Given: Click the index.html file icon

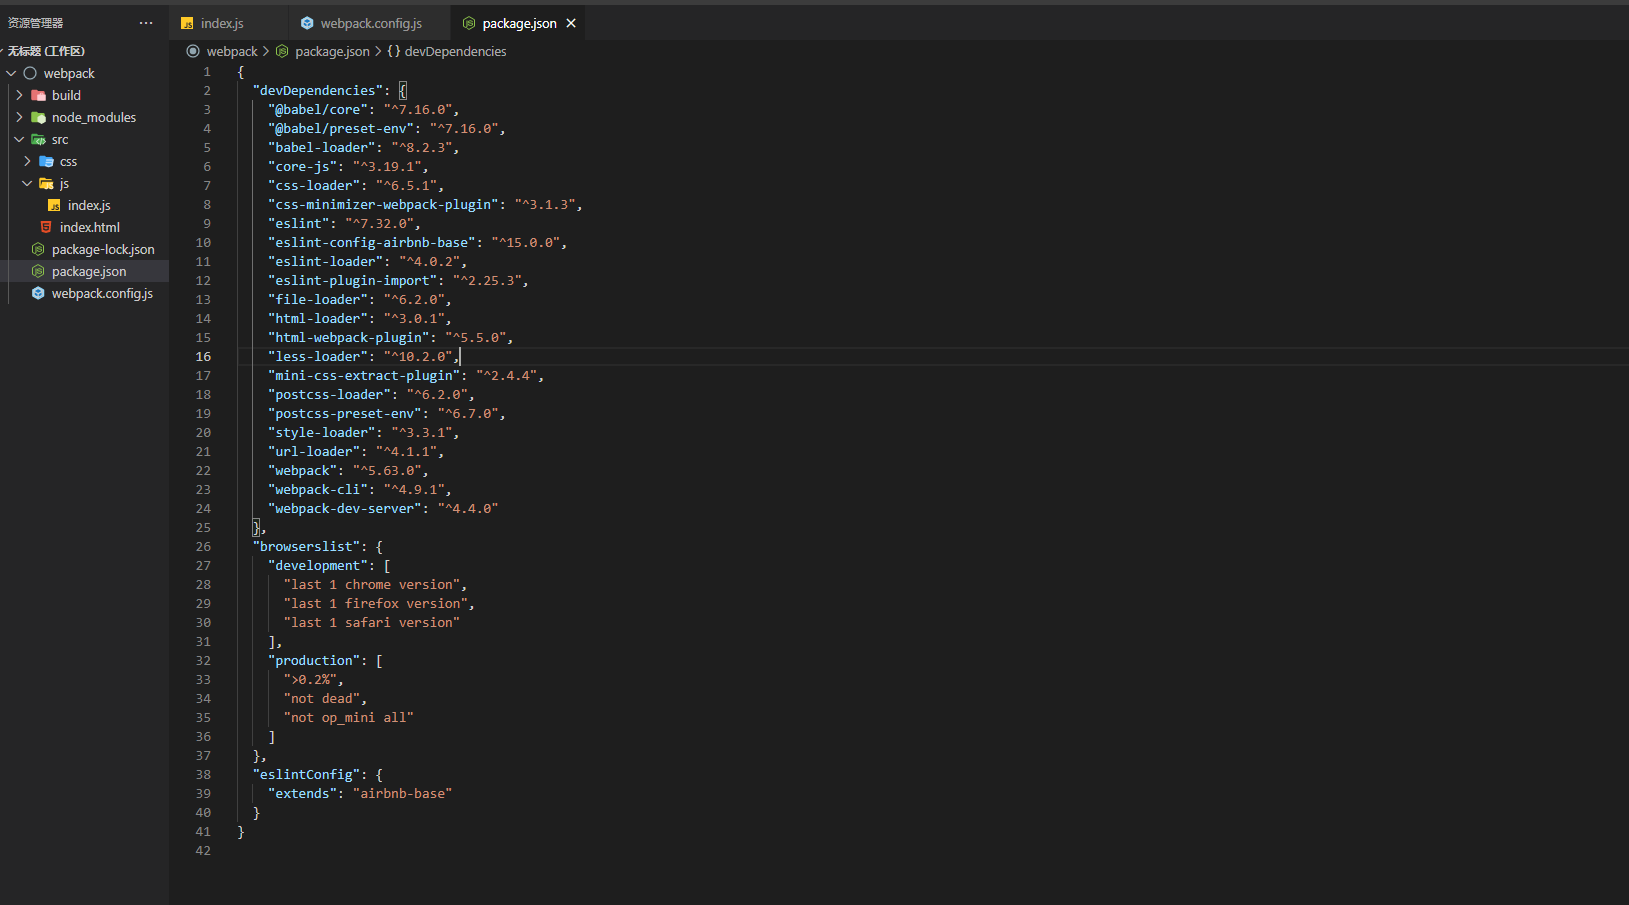Looking at the screenshot, I should pyautogui.click(x=46, y=227).
